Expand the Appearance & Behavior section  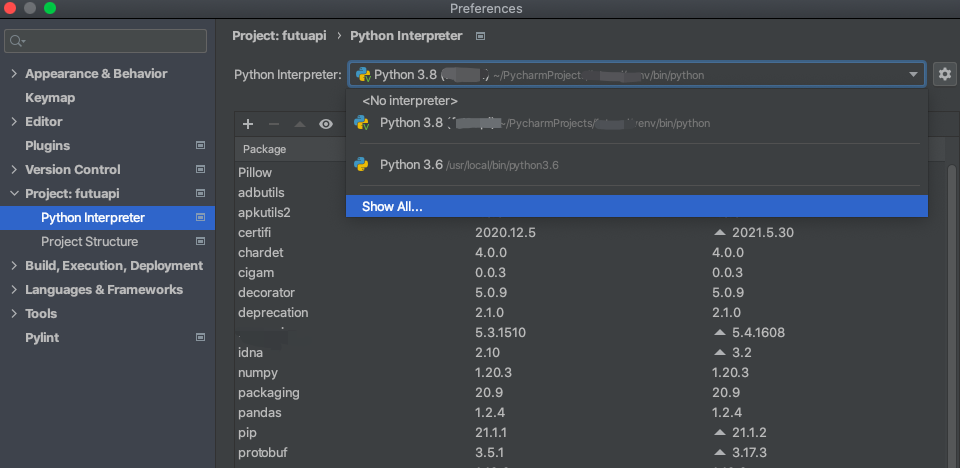tap(14, 74)
